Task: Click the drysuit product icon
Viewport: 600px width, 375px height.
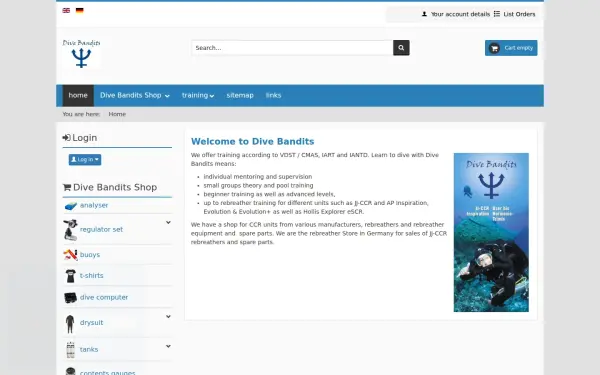Action: point(70,324)
